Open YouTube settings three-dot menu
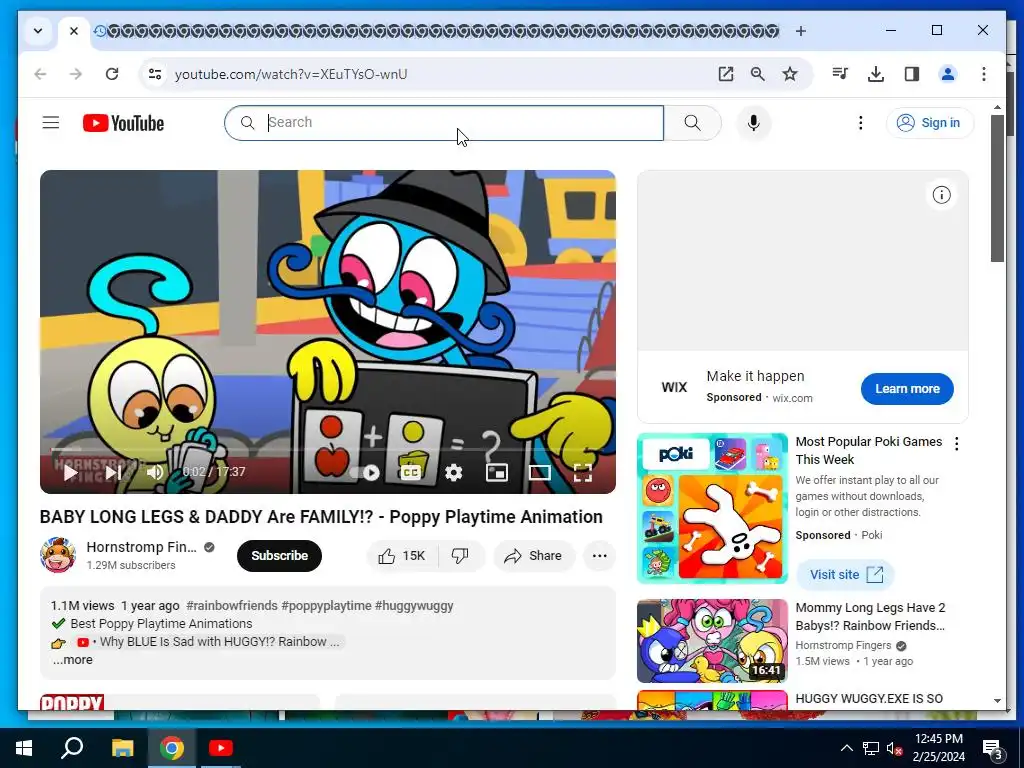The height and width of the screenshot is (768, 1024). 861,123
